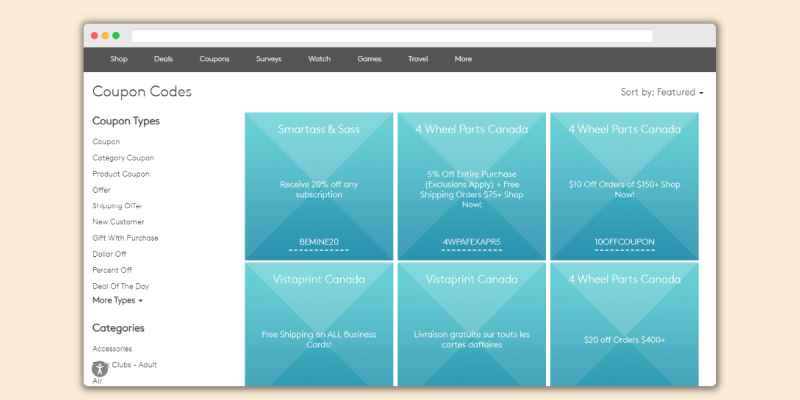
Task: Select the Accessories category
Action: click(x=112, y=349)
